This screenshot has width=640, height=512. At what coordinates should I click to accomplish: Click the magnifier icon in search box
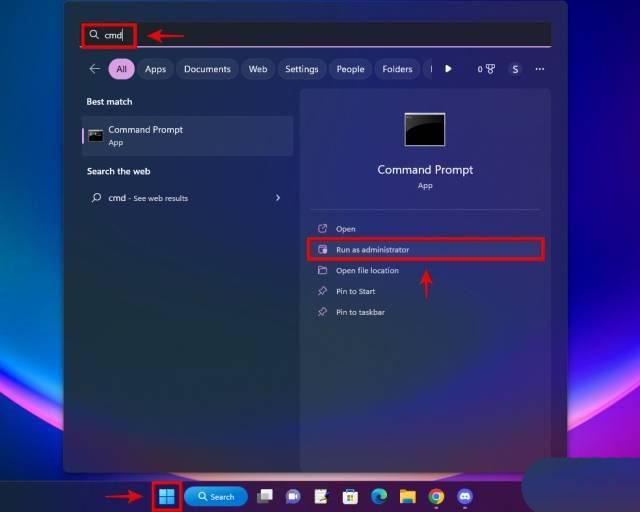click(x=94, y=35)
